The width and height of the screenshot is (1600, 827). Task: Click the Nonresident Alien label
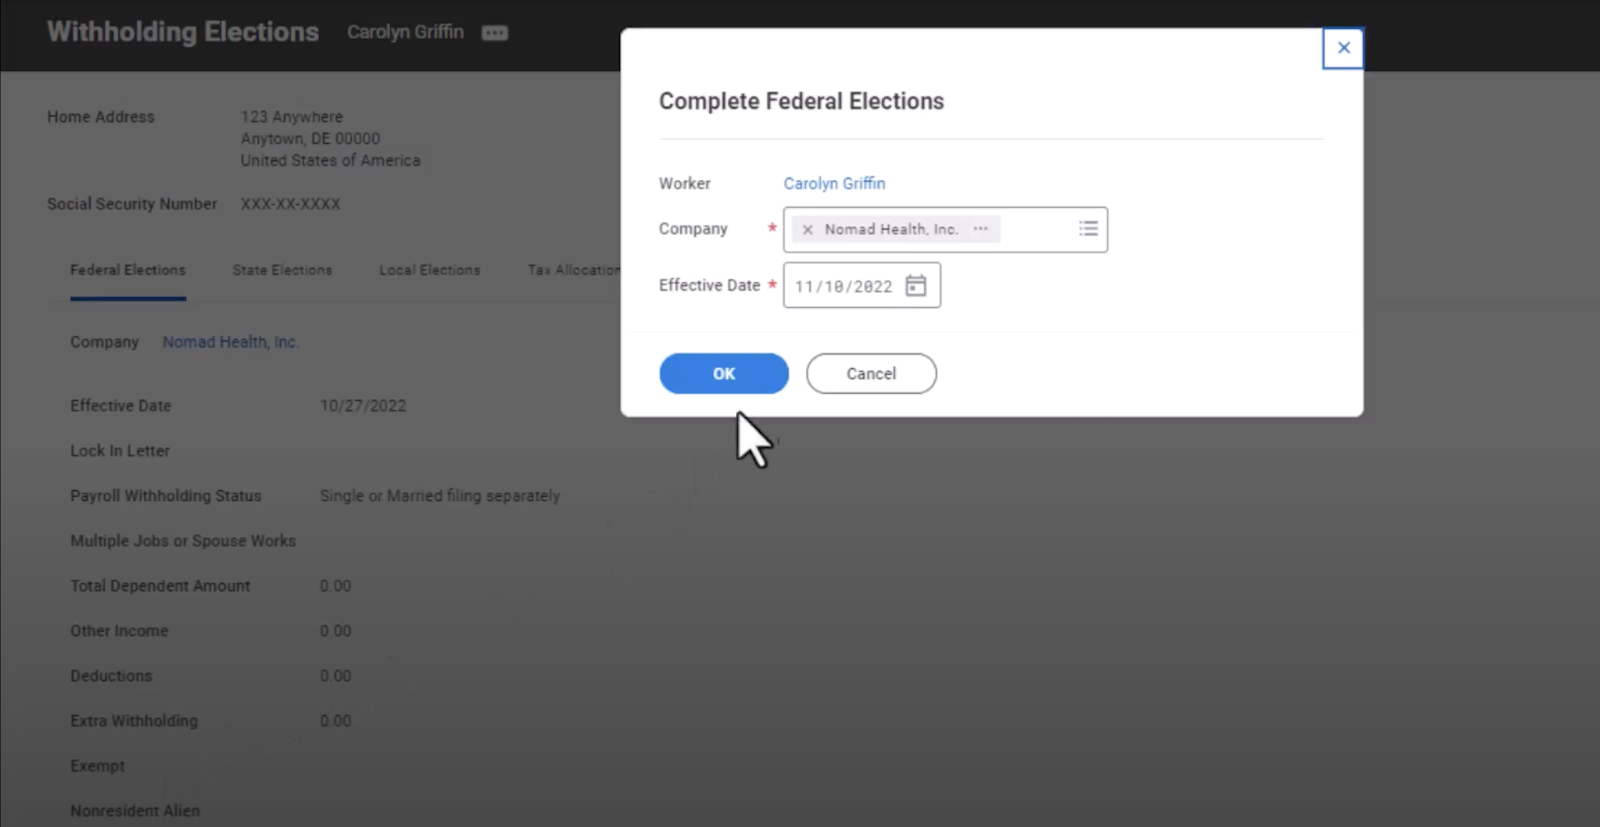pos(135,811)
